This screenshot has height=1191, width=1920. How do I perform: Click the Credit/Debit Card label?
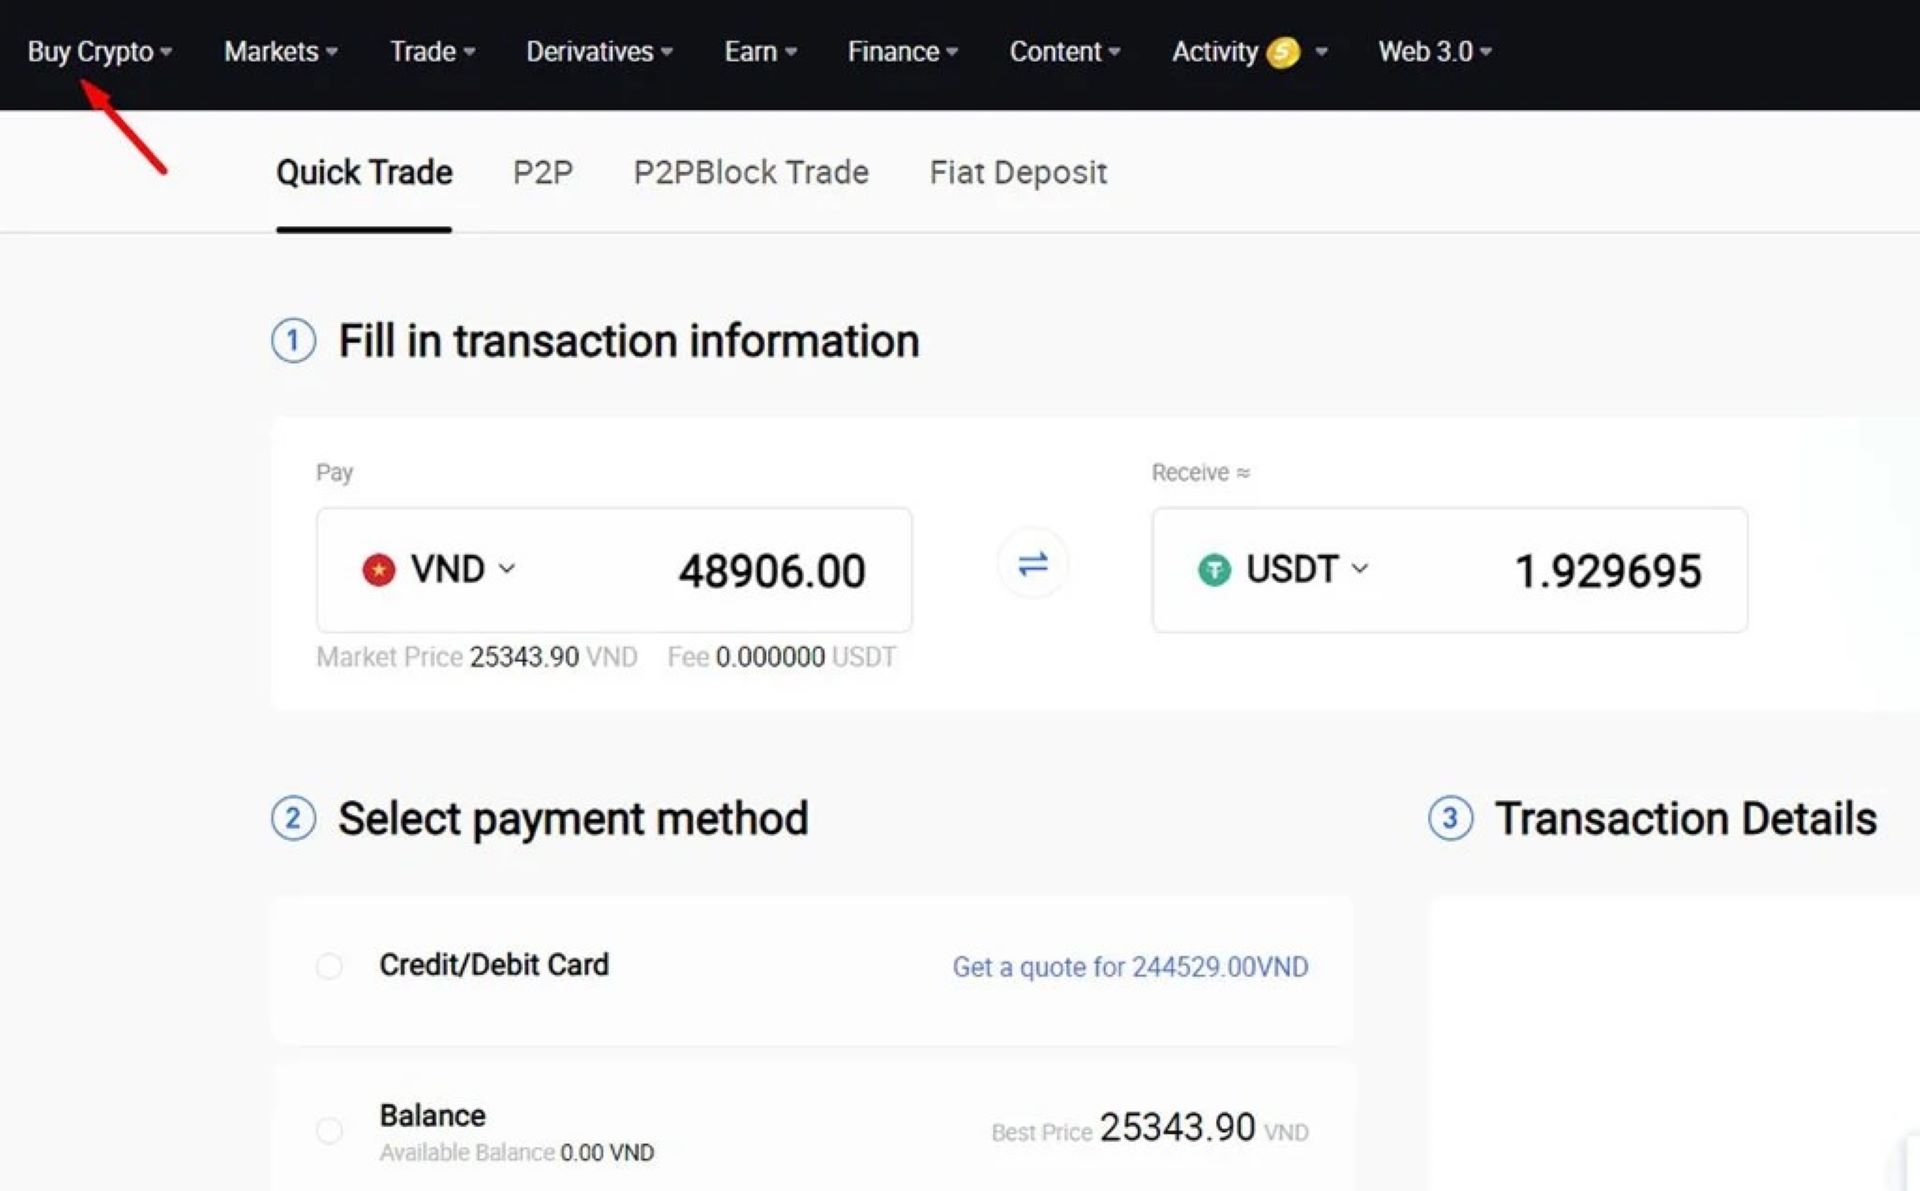pyautogui.click(x=494, y=965)
